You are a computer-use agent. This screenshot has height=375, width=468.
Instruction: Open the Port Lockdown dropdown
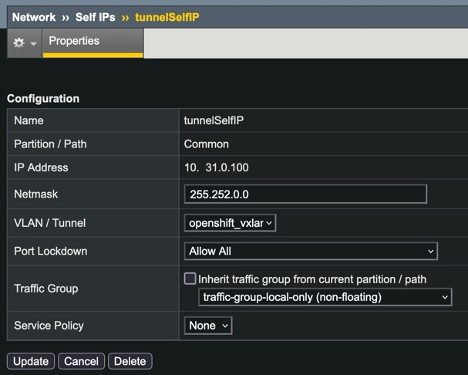point(311,251)
